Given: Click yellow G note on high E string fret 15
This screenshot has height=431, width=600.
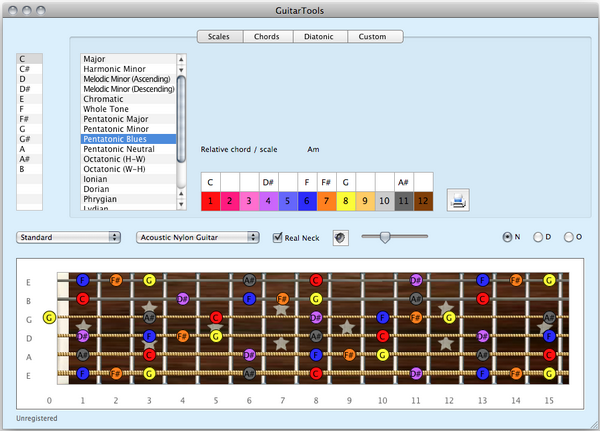Looking at the screenshot, I should click(x=549, y=280).
